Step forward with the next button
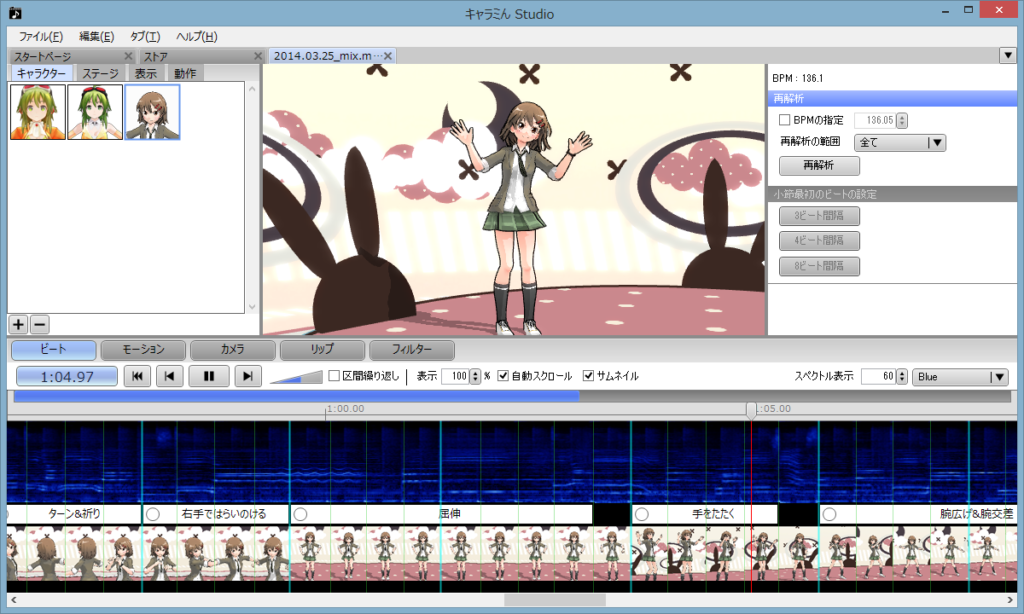Screen dimensions: 1024x614 pyautogui.click(x=247, y=376)
